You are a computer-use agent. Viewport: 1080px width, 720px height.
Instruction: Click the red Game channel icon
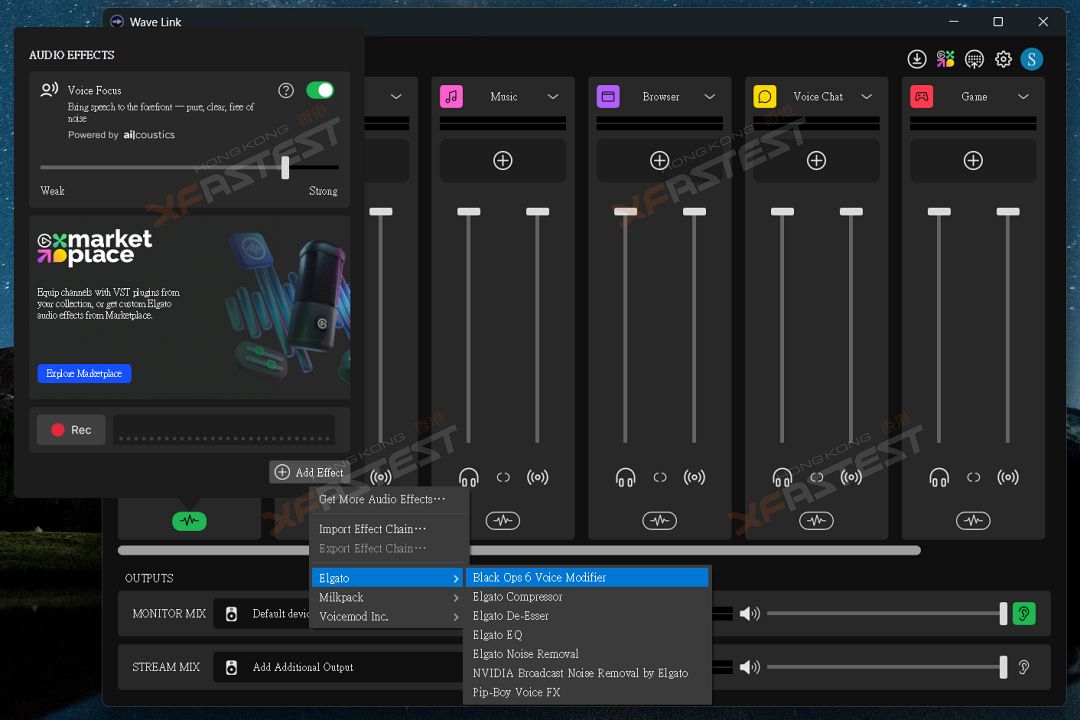pos(922,96)
